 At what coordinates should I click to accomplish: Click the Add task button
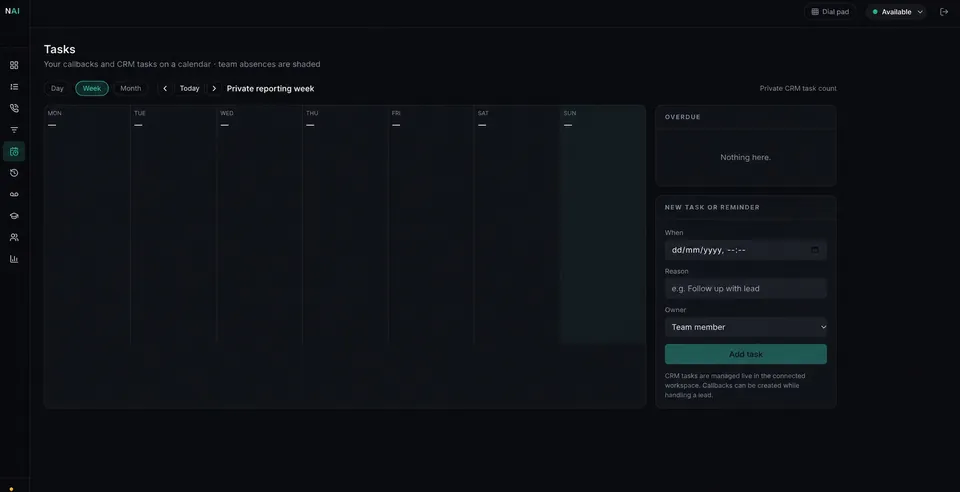(x=746, y=354)
